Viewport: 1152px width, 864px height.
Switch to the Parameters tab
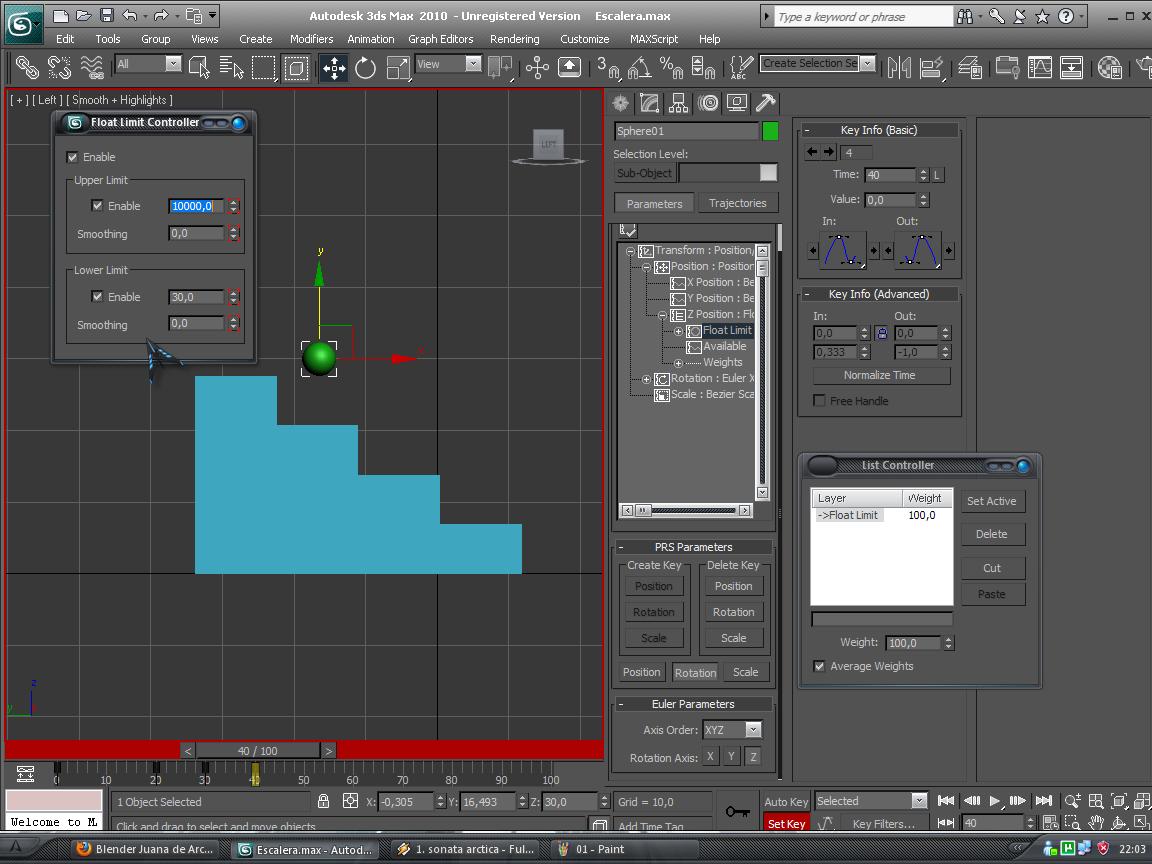pos(654,204)
